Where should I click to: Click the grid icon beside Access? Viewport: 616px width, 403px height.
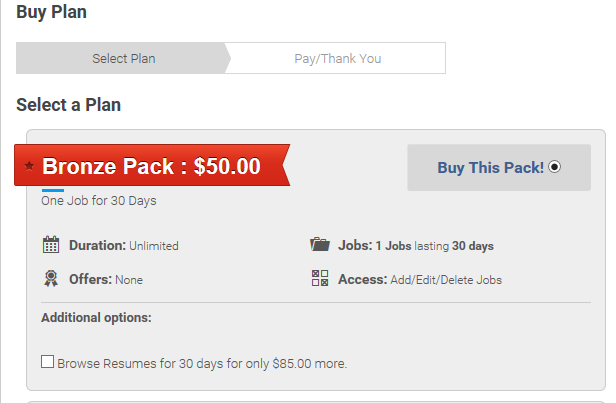(320, 278)
